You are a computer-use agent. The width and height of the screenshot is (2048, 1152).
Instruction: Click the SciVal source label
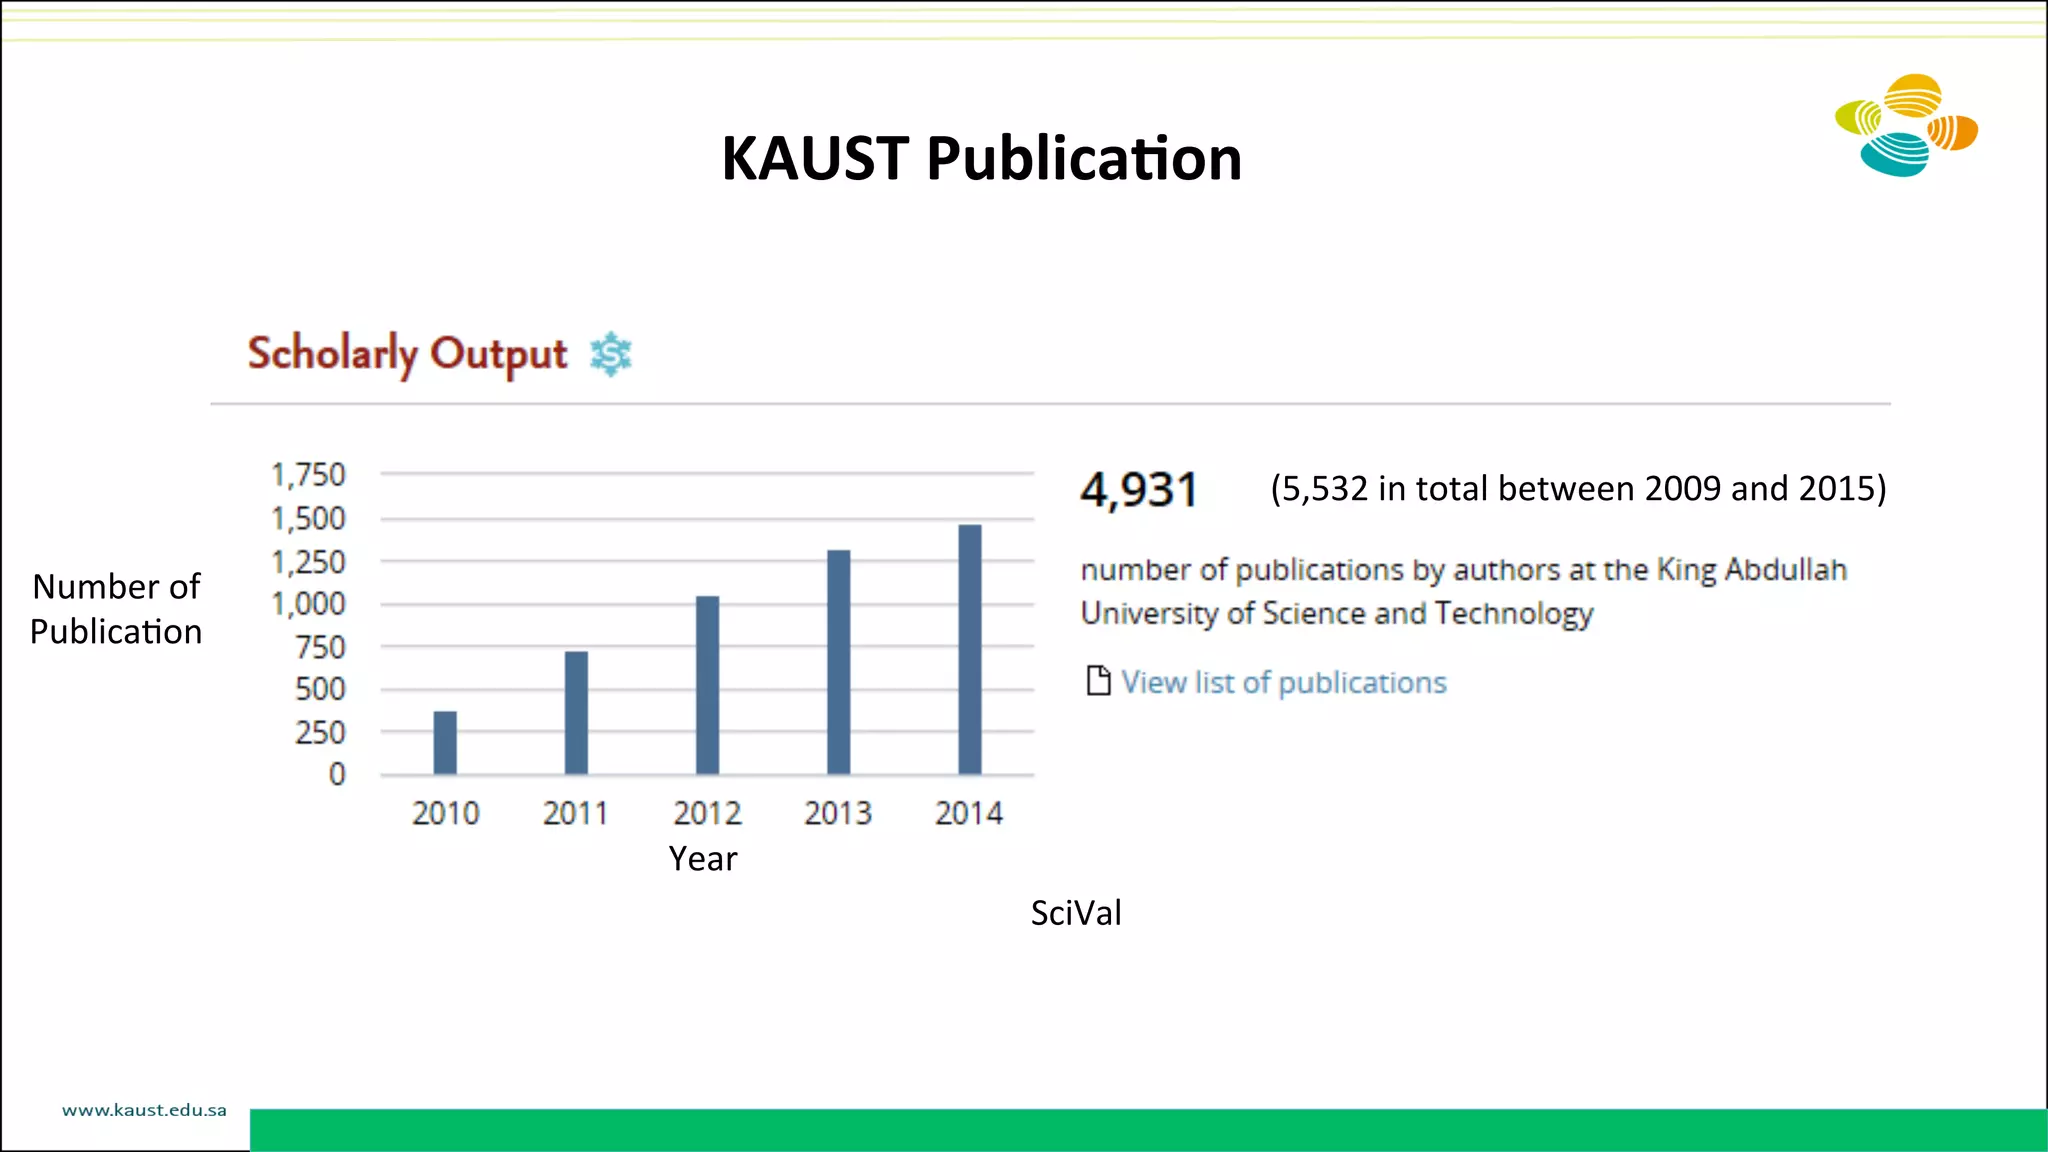point(1076,913)
